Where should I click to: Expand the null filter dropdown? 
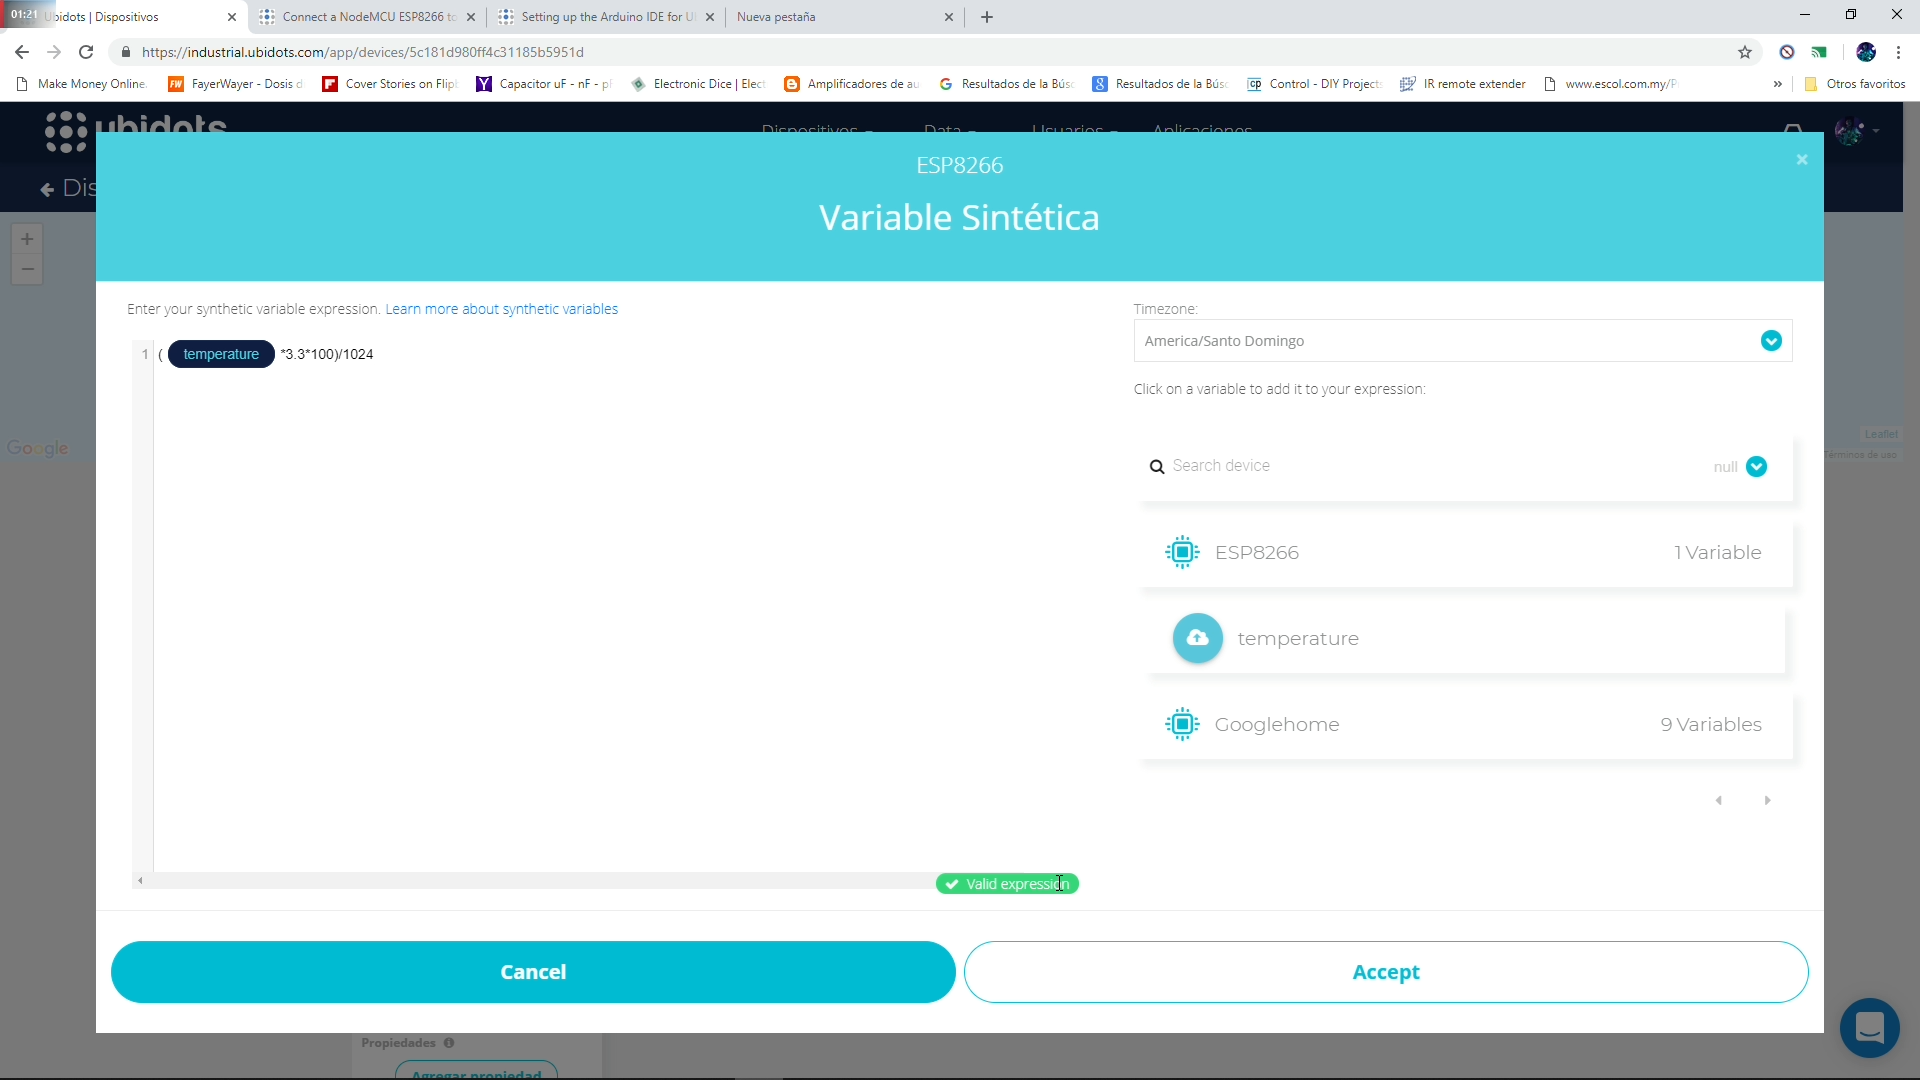(1756, 467)
